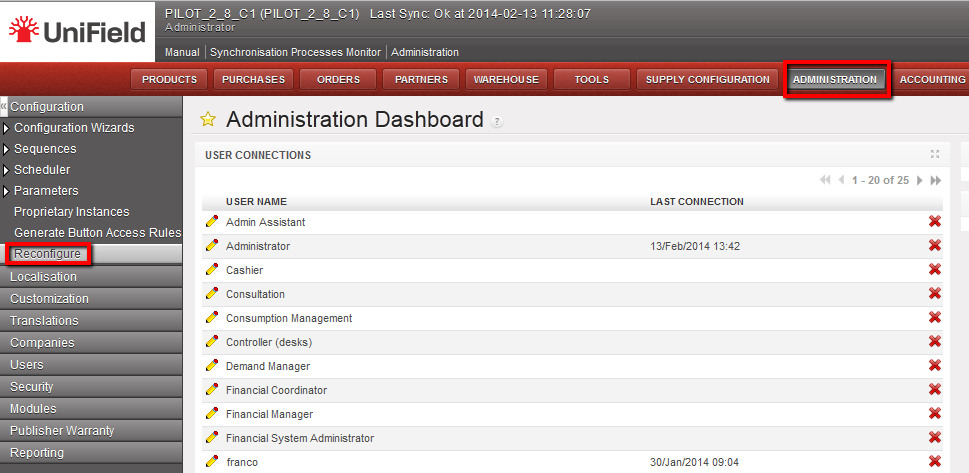The height and width of the screenshot is (473, 969).
Task: Edit the Admin Assistant user with pencil
Action: click(212, 222)
